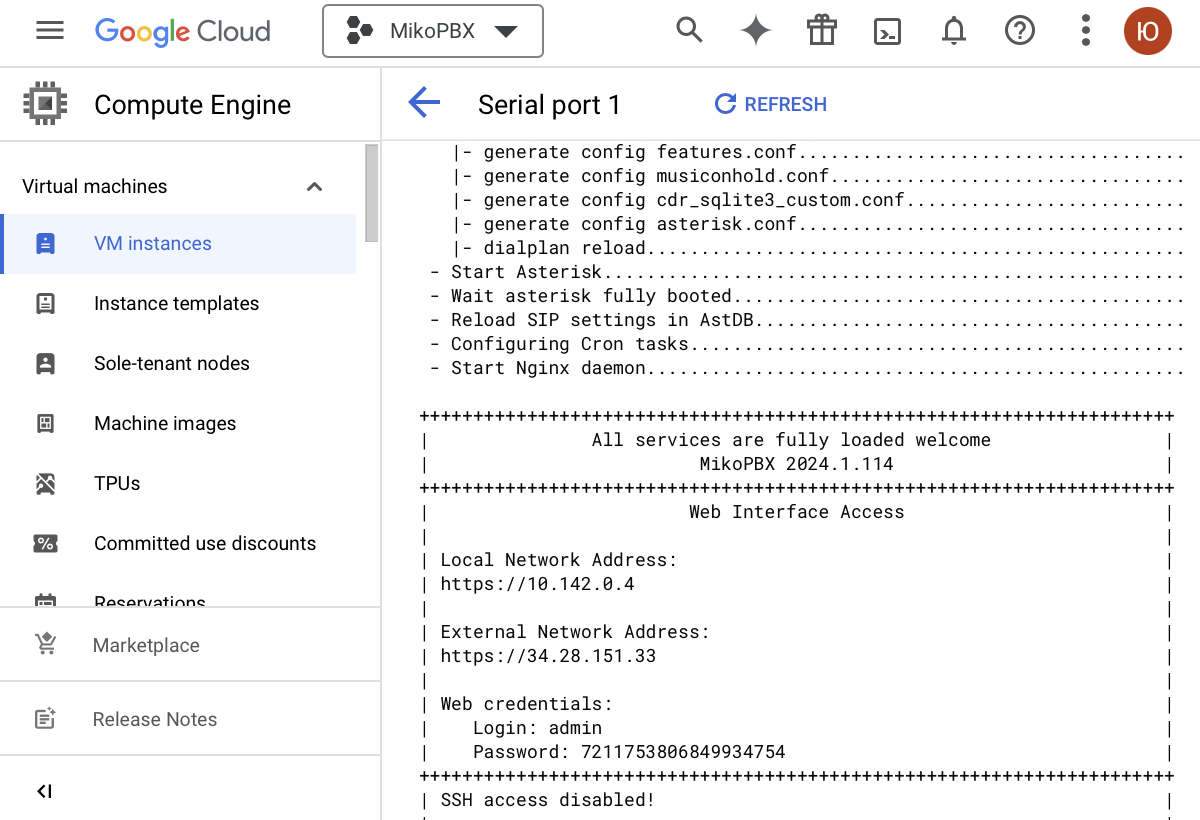
Task: Click the Refresh button
Action: click(x=771, y=104)
